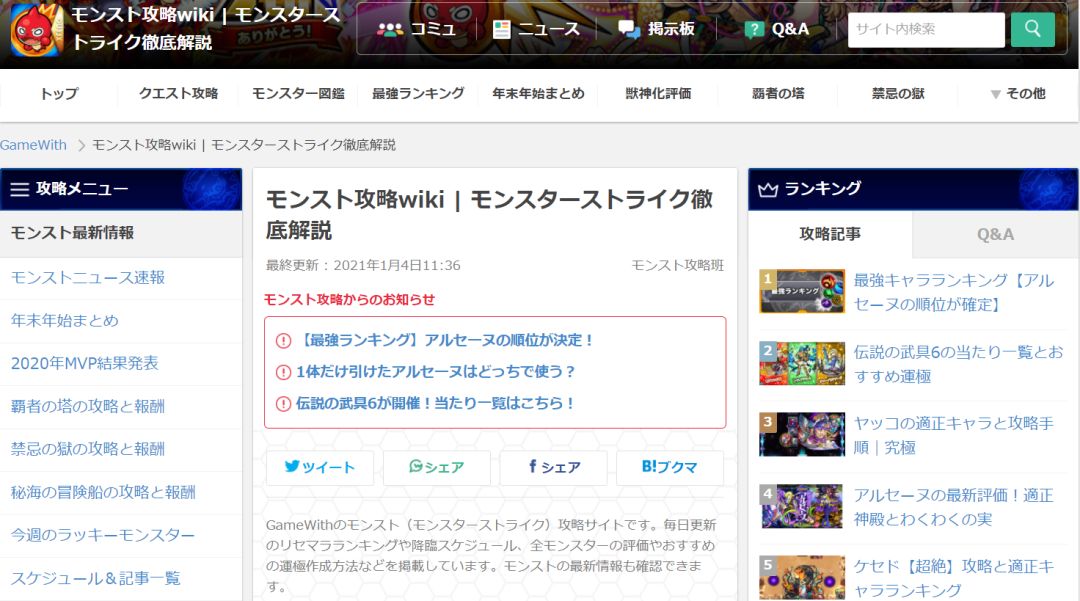Click the サイト内検索 search field
Image resolution: width=1080 pixels, height=601 pixels.
[926, 30]
